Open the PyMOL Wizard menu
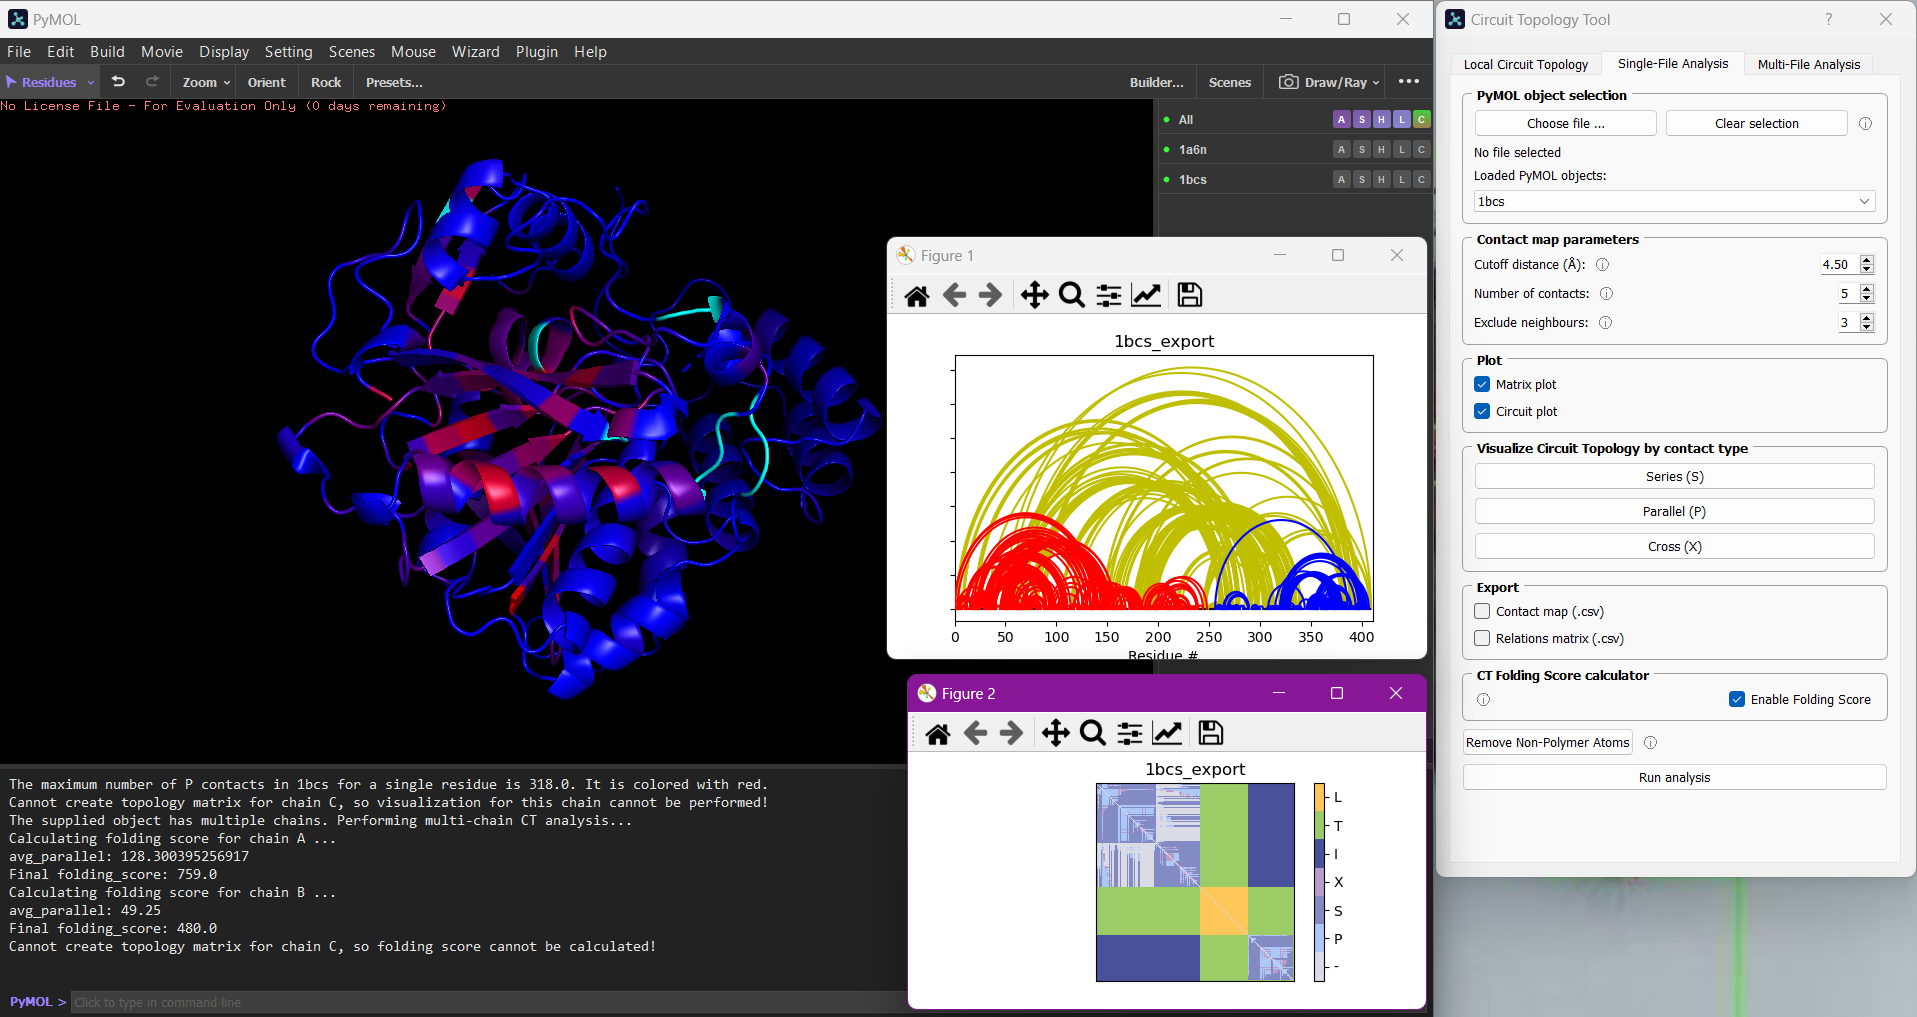This screenshot has height=1017, width=1917. (475, 52)
